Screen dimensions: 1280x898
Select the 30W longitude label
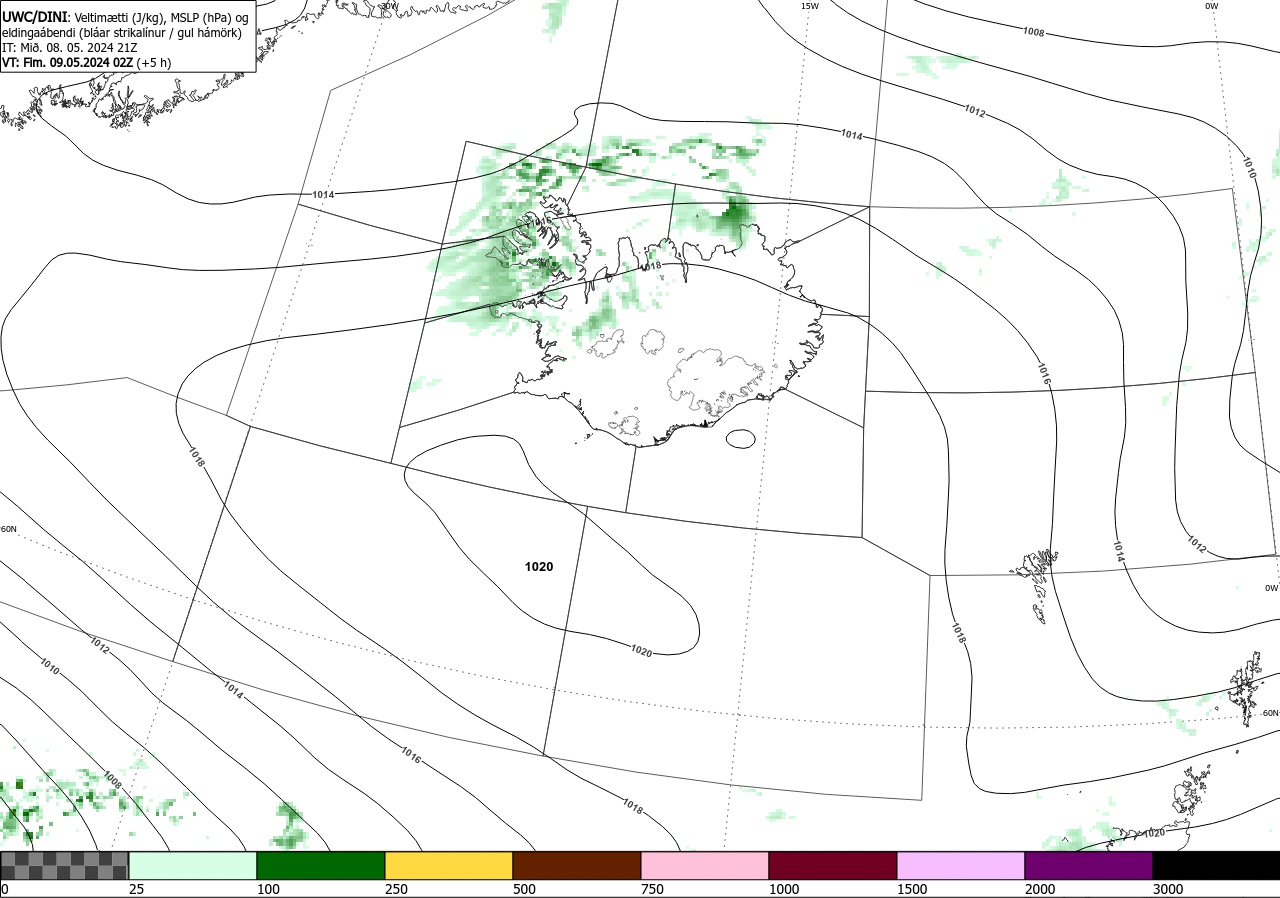(389, 6)
